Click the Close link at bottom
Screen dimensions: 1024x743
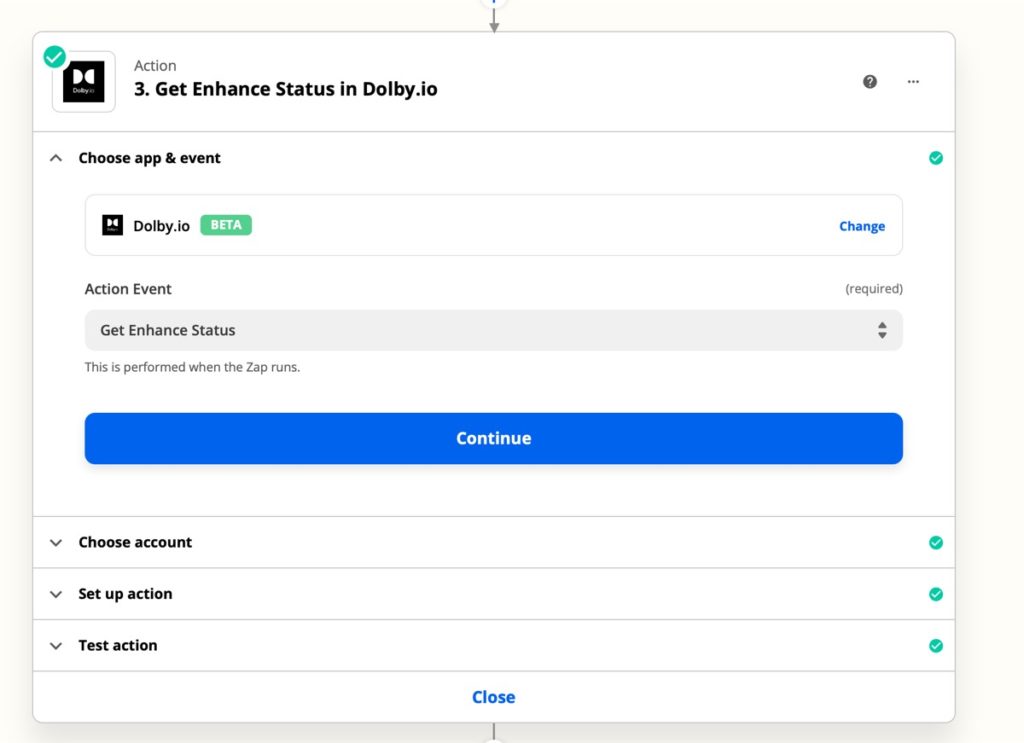click(494, 697)
